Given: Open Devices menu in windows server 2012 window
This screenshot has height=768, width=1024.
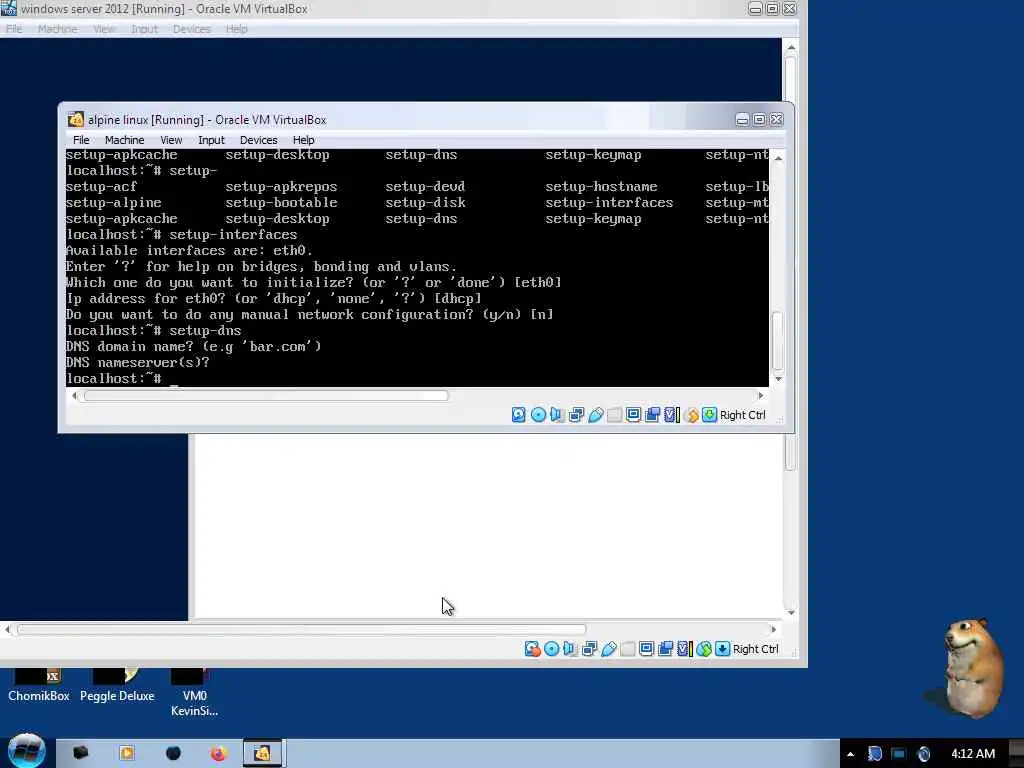Looking at the screenshot, I should (191, 29).
